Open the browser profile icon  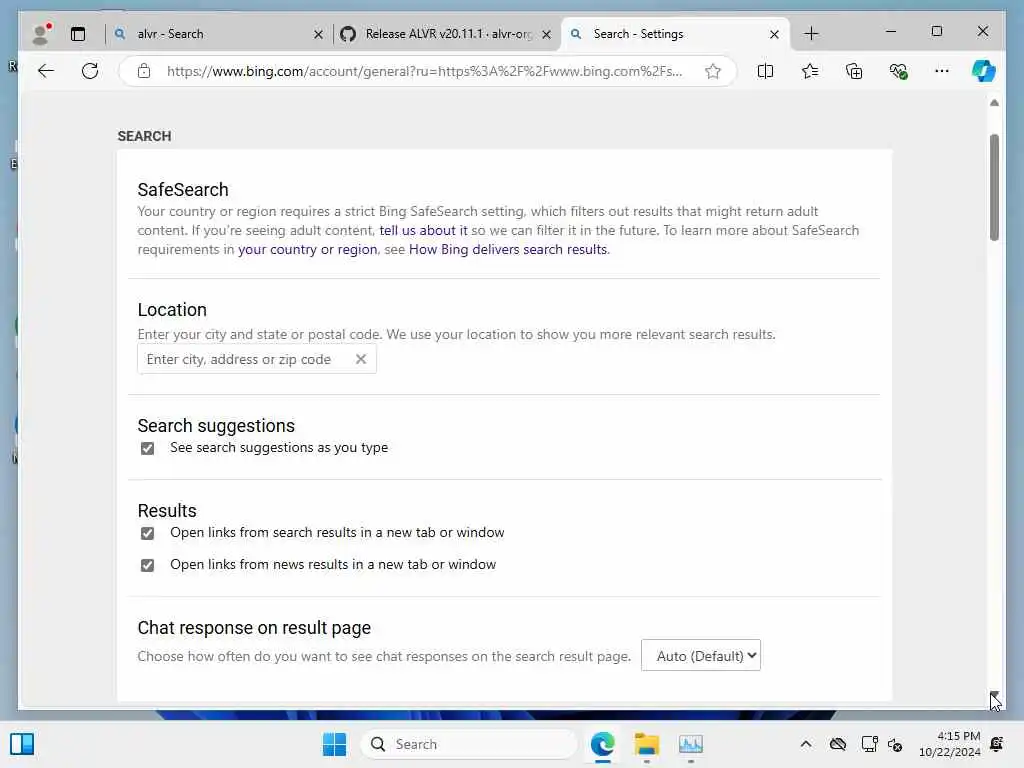[x=42, y=34]
